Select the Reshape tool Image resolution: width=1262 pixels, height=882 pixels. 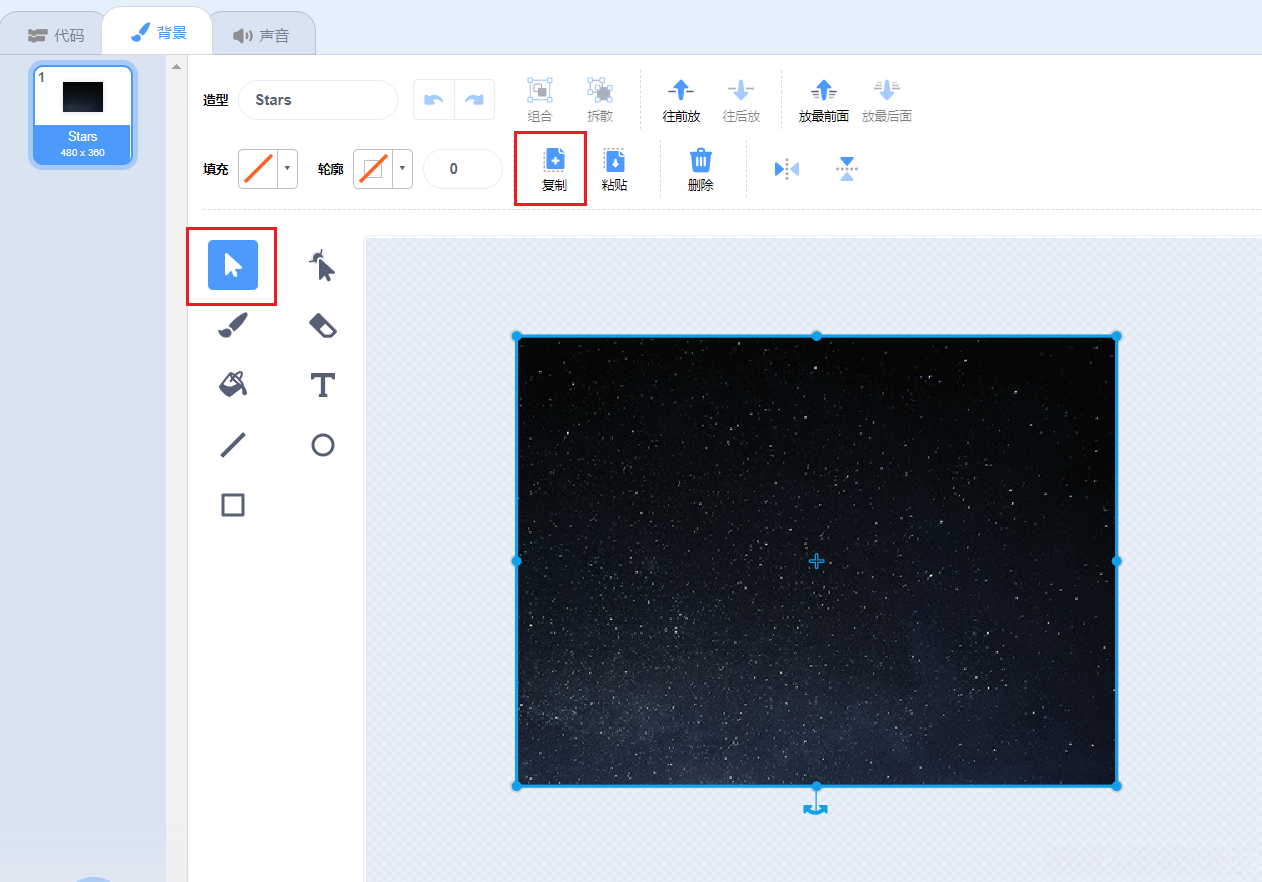[322, 265]
